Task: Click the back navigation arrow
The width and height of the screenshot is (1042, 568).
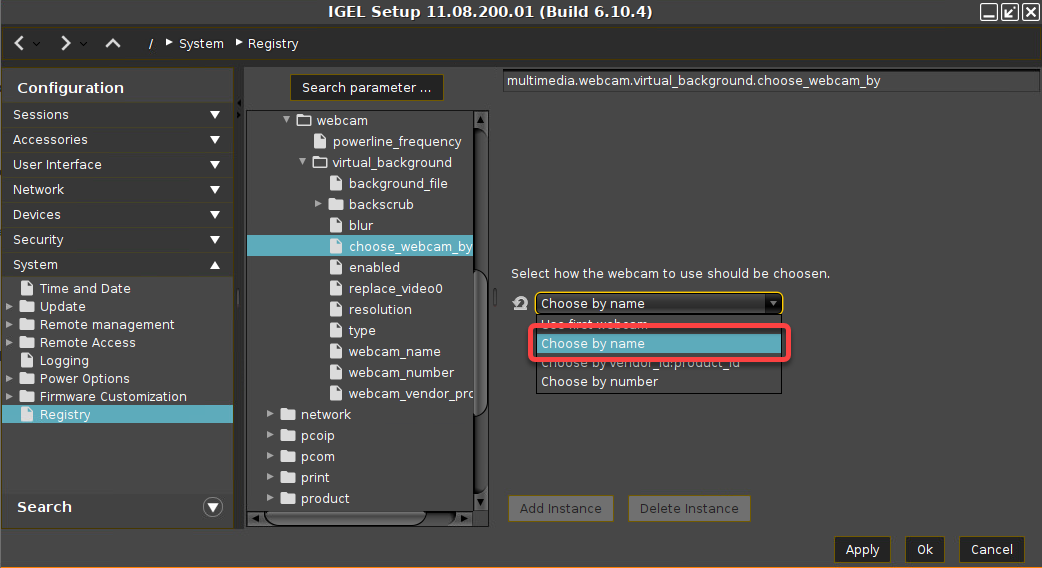Action: pos(20,43)
